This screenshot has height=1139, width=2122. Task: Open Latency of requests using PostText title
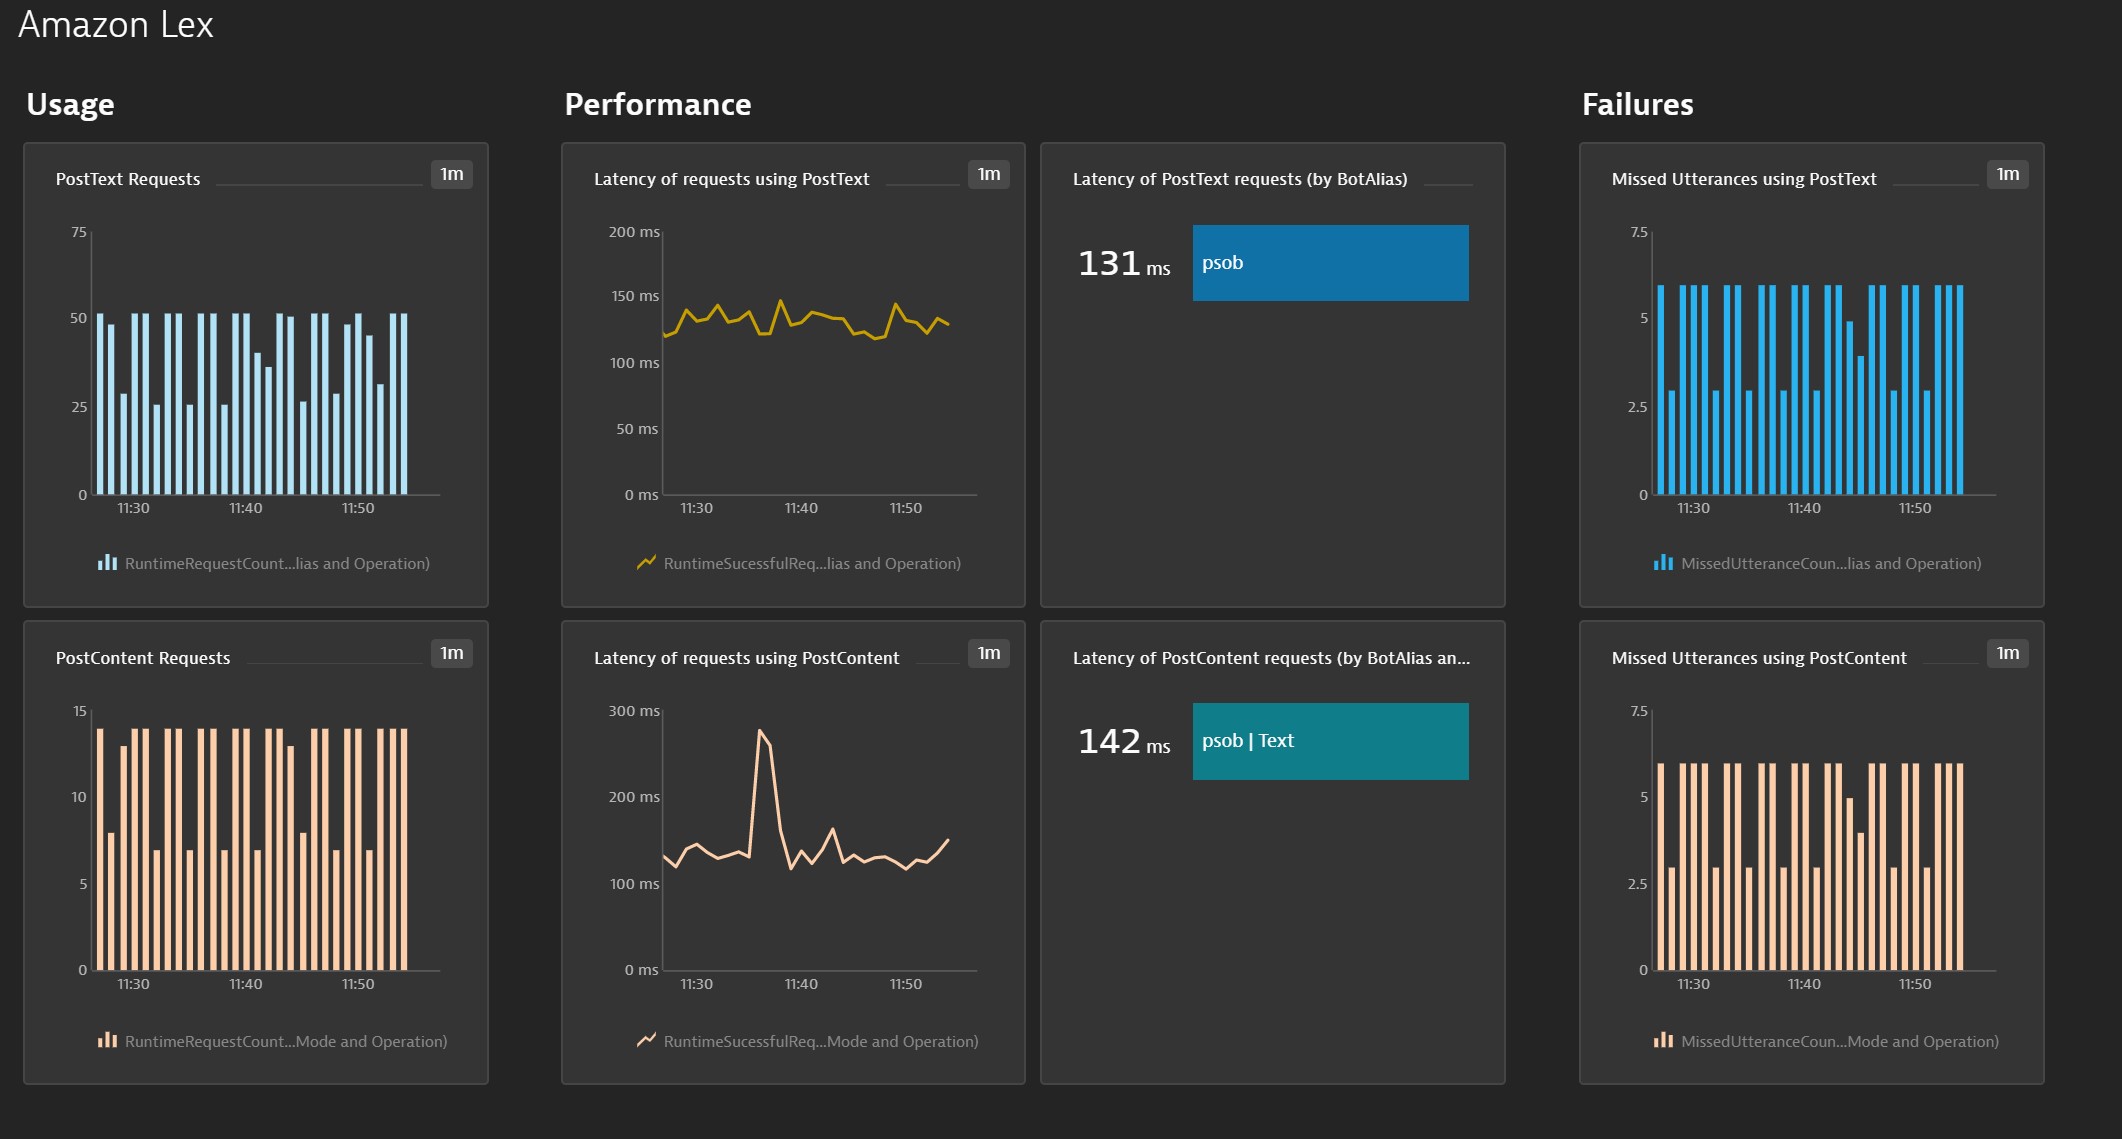731,179
